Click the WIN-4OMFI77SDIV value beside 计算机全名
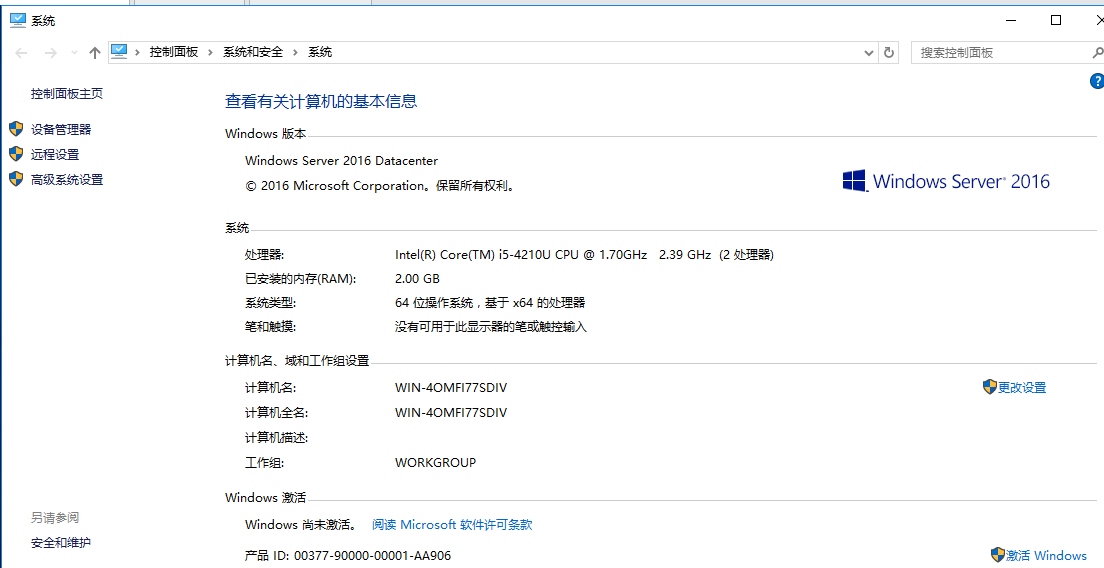The height and width of the screenshot is (568, 1104). 451,412
